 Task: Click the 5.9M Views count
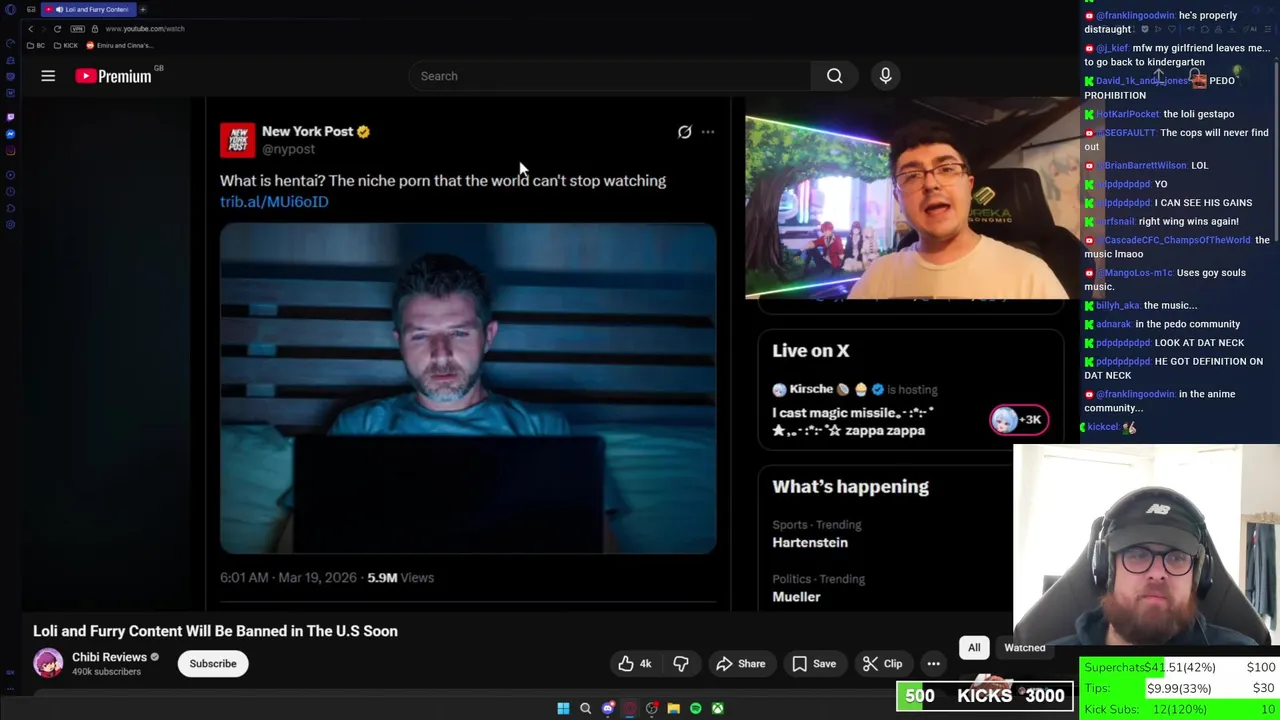[400, 577]
